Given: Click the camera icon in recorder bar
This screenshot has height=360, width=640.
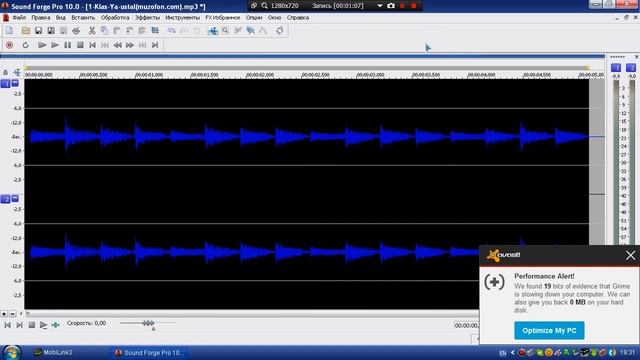Looking at the screenshot, I should pyautogui.click(x=391, y=6).
